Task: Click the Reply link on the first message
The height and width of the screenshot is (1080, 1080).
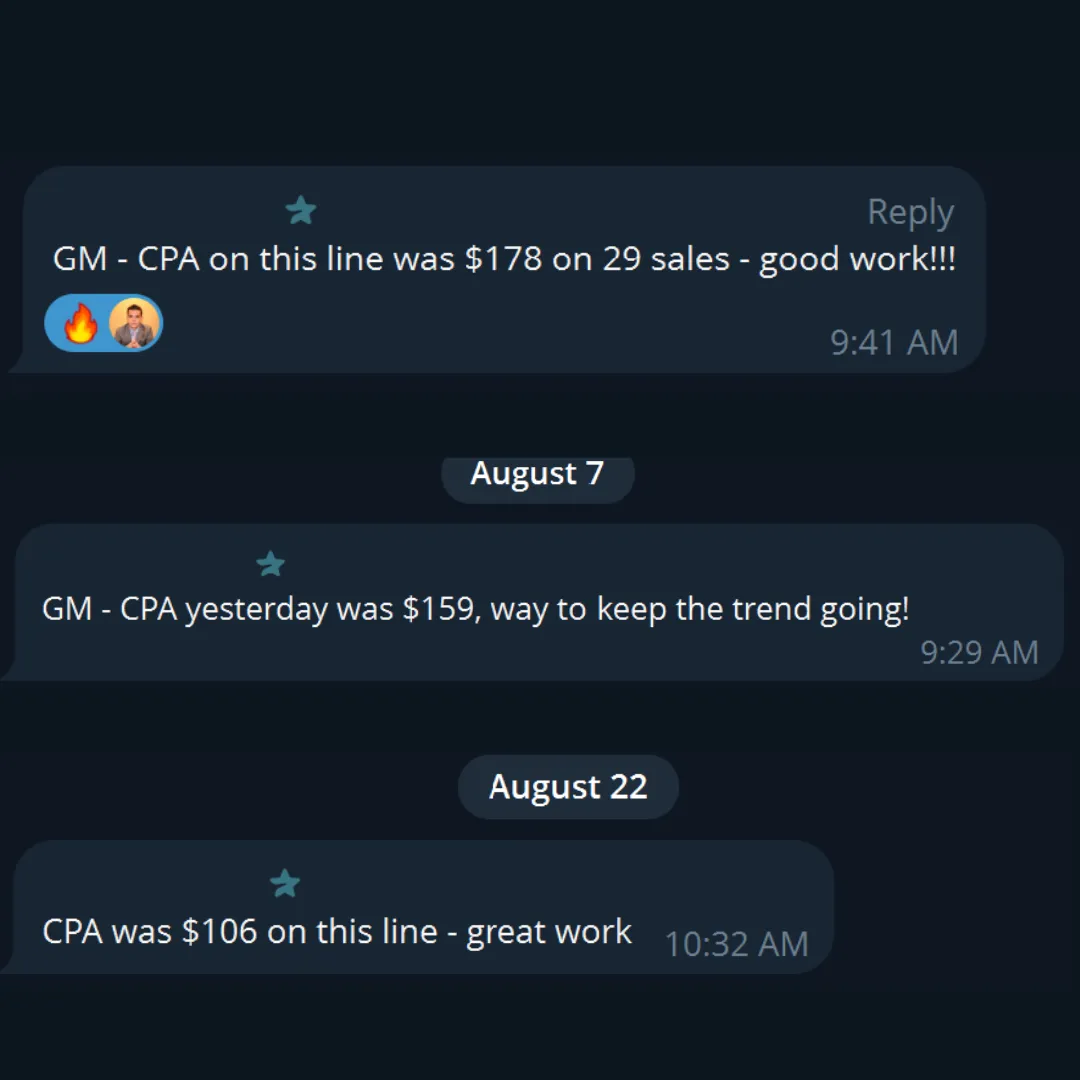Action: tap(910, 212)
